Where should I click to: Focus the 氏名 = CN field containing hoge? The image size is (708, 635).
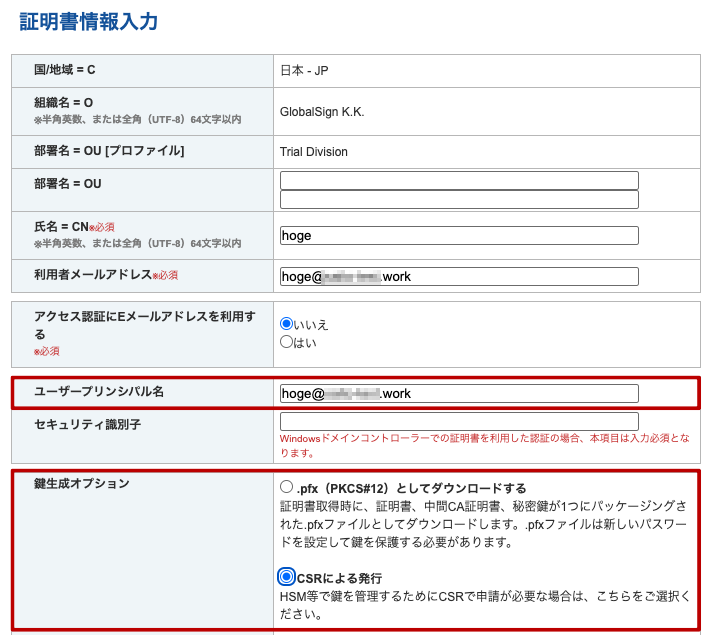coord(459,235)
